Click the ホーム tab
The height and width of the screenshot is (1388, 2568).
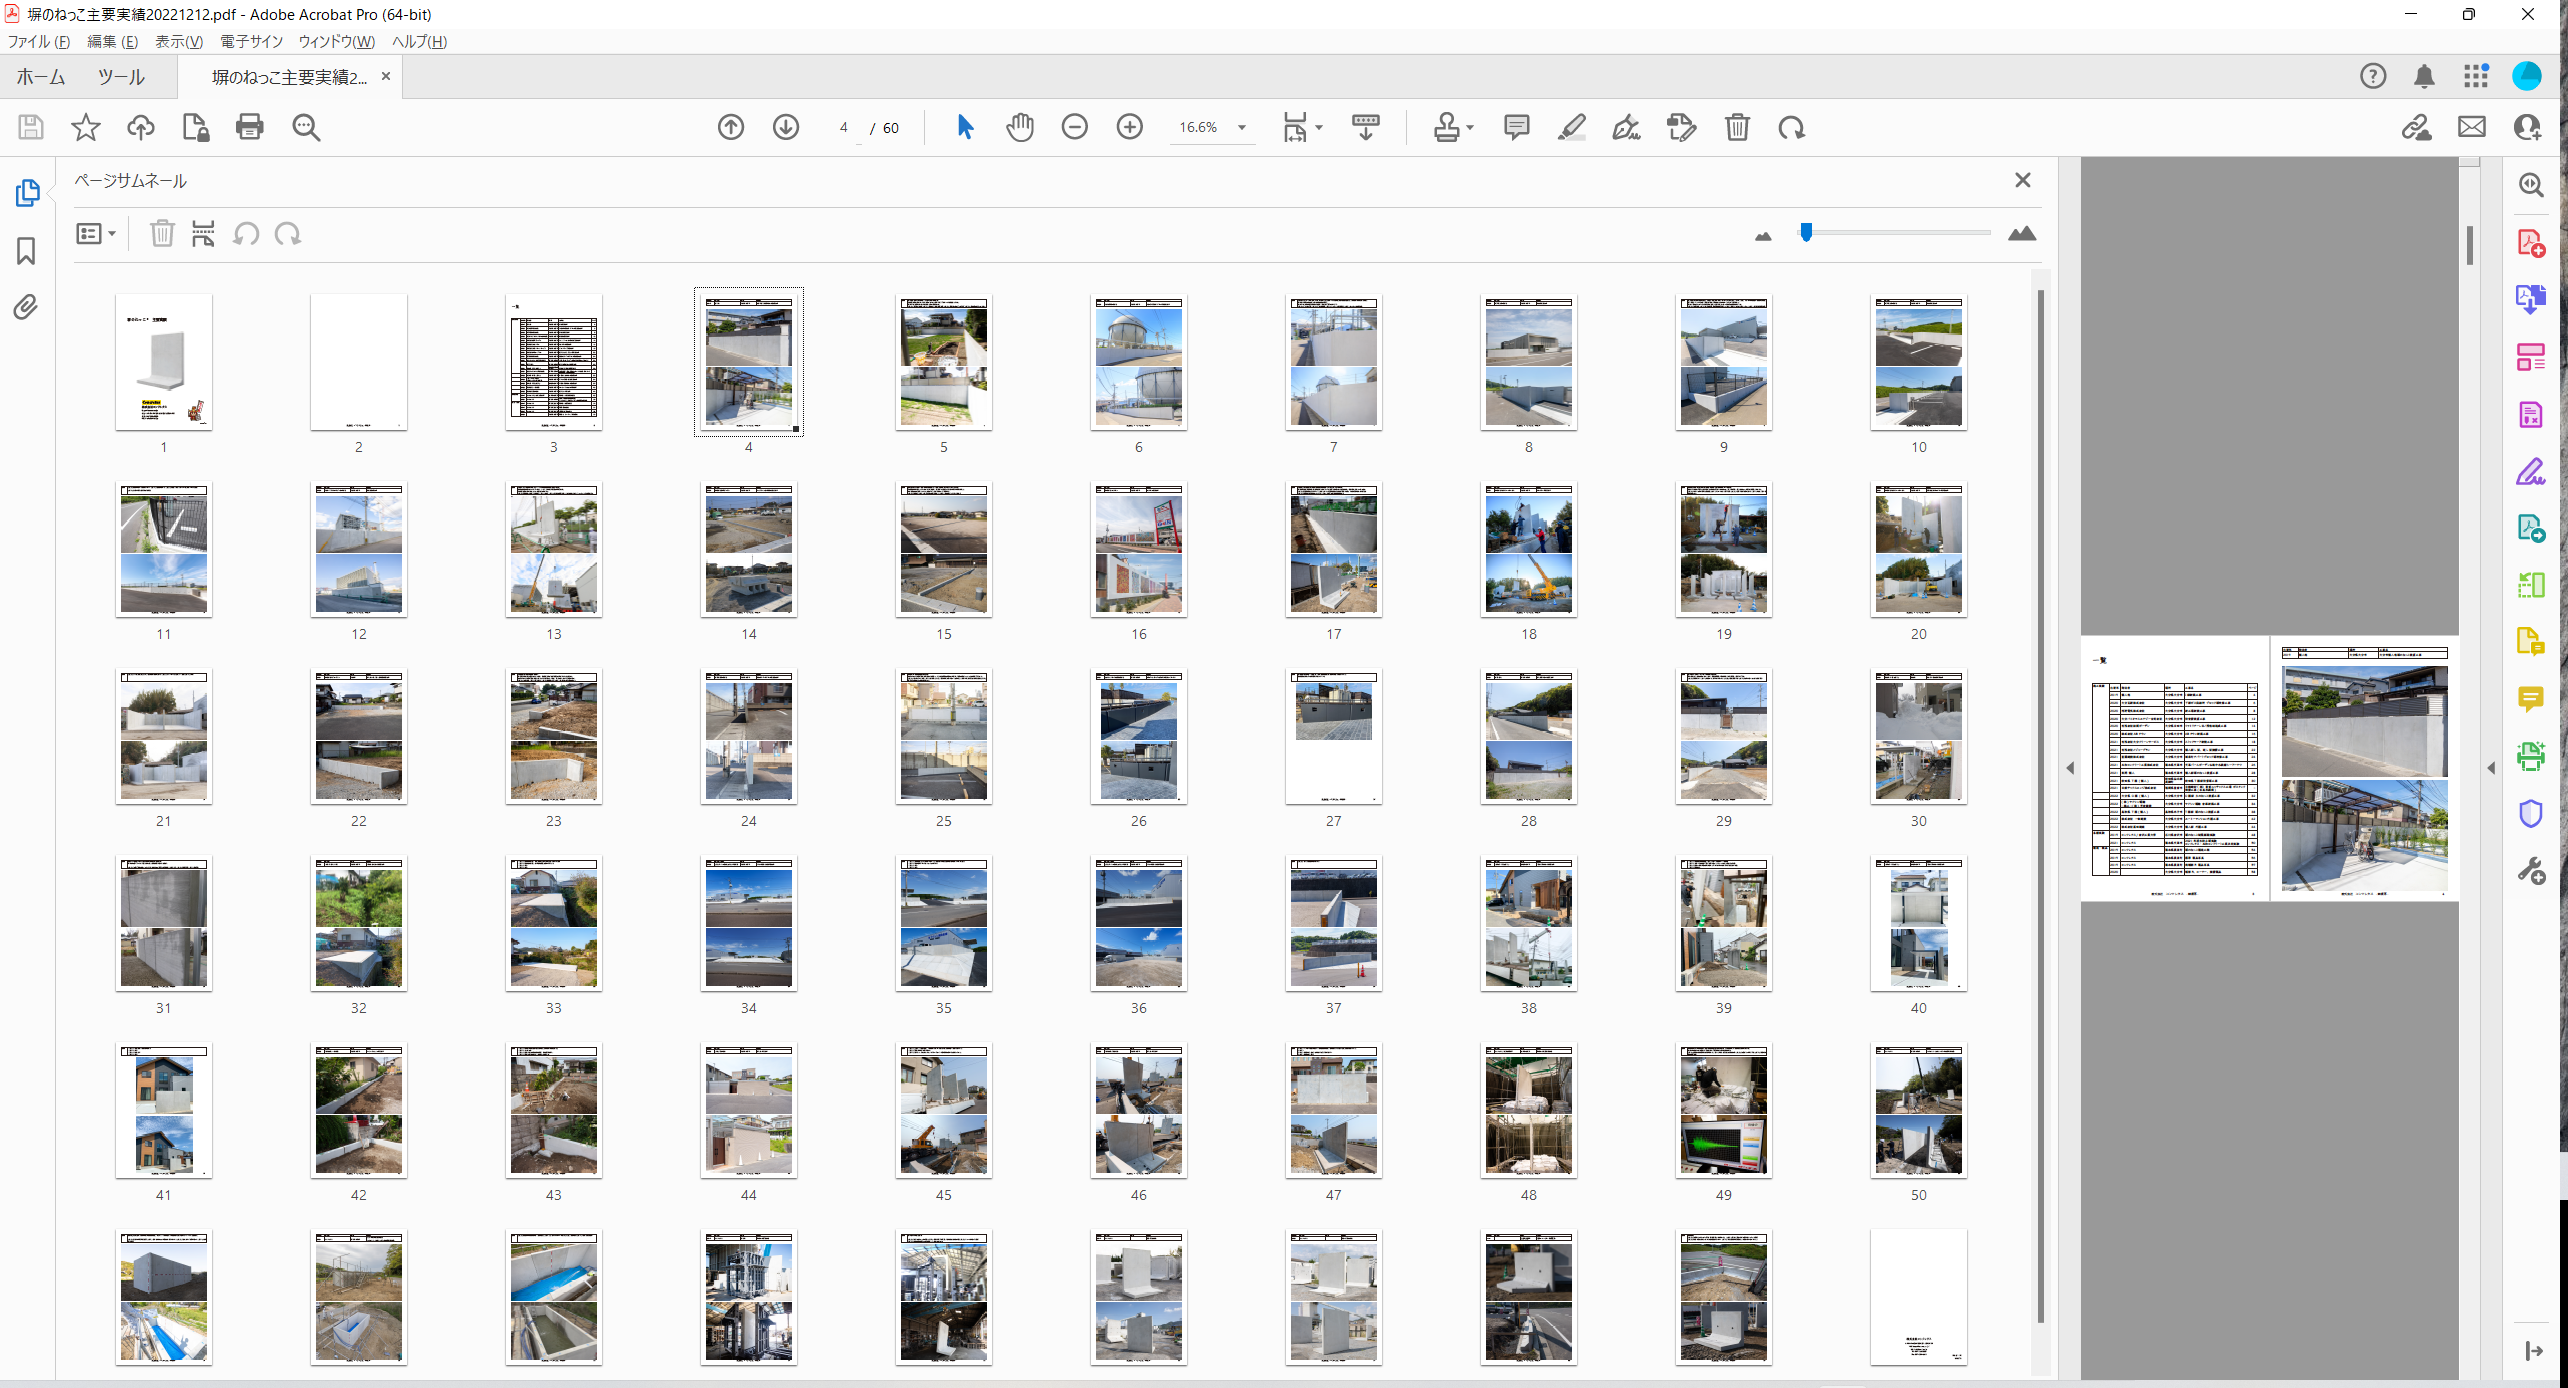[x=41, y=77]
